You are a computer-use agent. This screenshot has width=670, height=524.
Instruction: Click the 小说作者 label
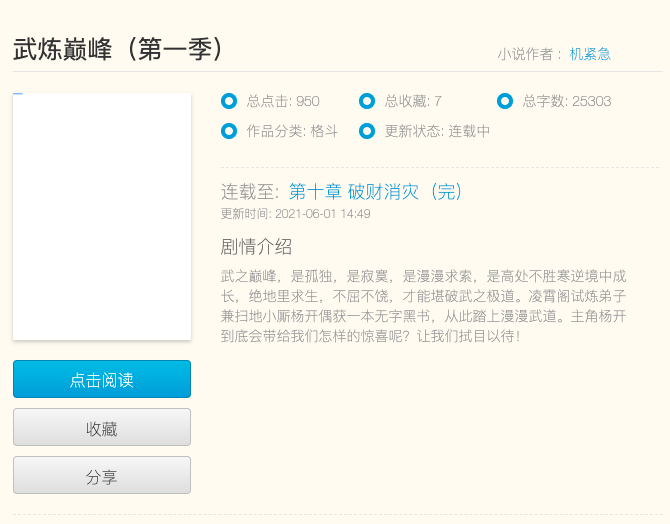point(529,54)
